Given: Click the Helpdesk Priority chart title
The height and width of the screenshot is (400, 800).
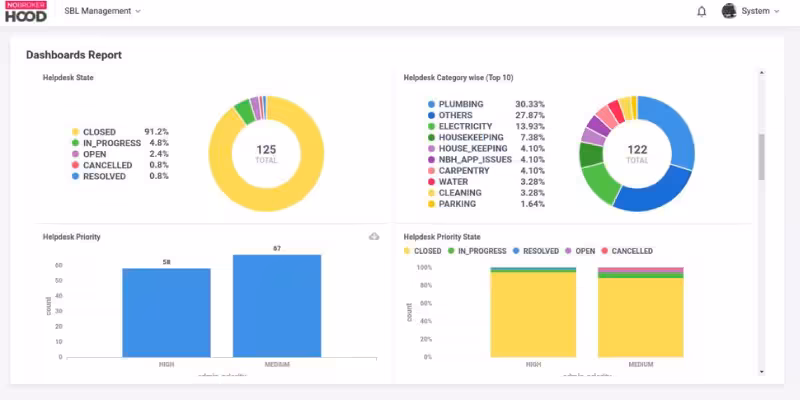Looking at the screenshot, I should (71, 237).
